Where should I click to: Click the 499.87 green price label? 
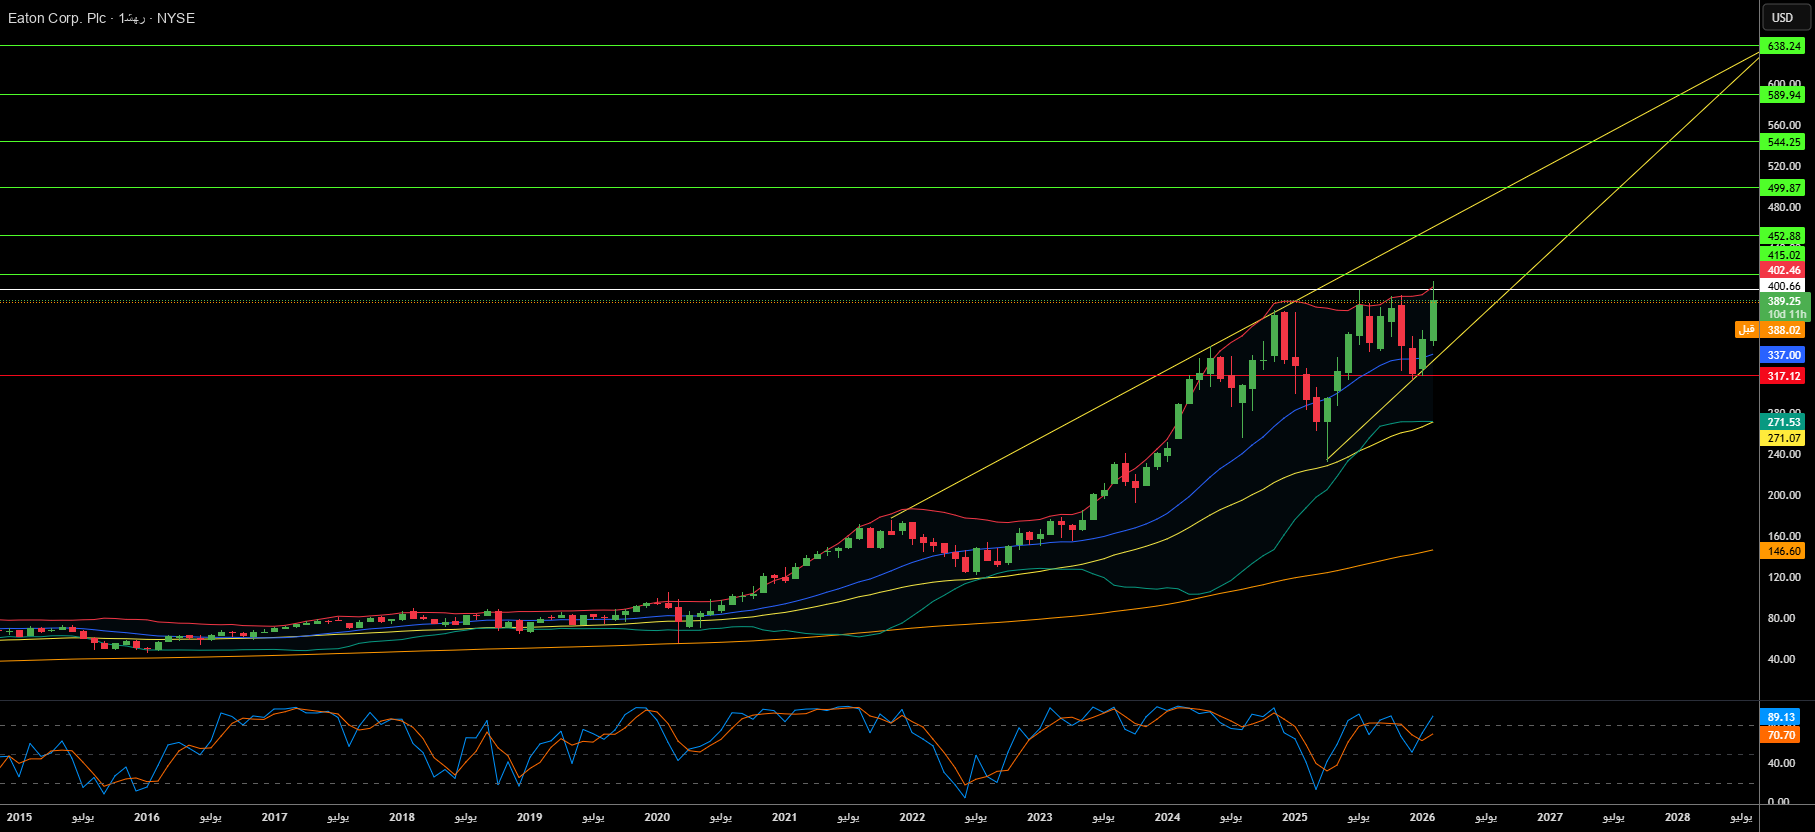1783,188
